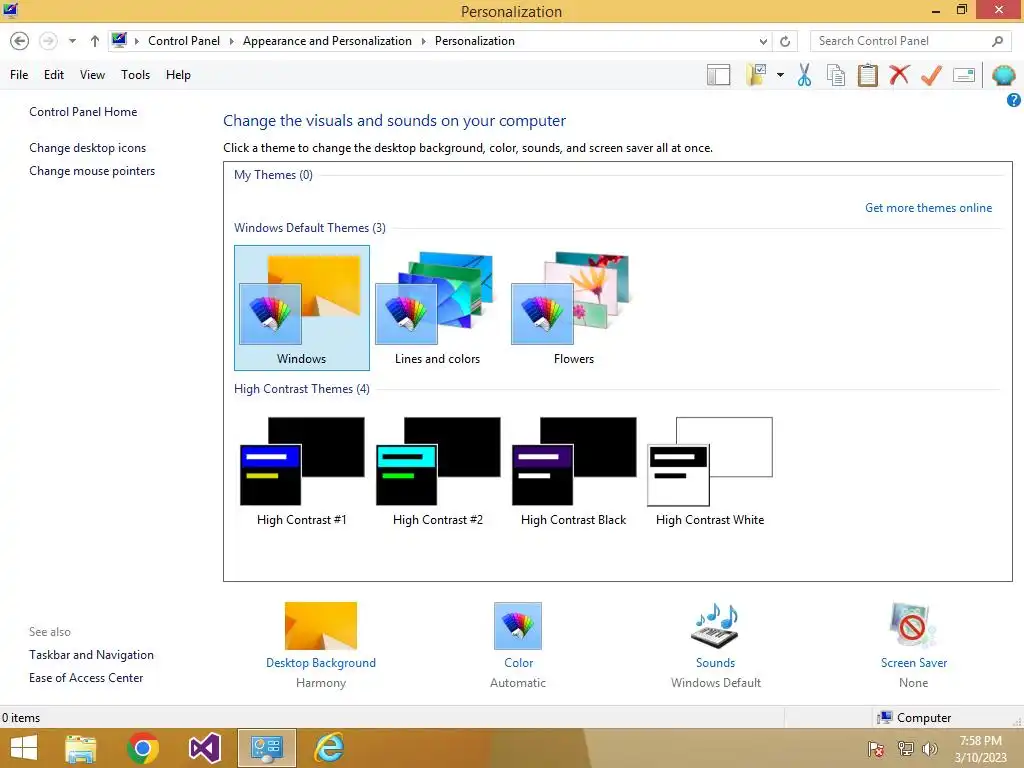Open the Windows Start button

pyautogui.click(x=24, y=748)
